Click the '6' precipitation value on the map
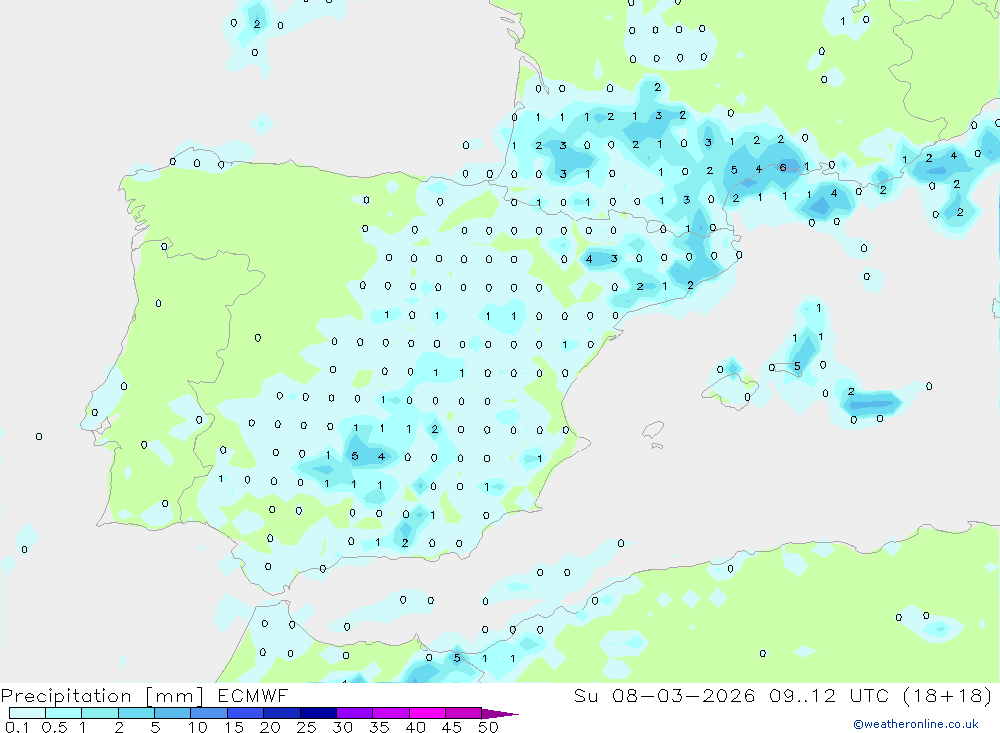 [x=783, y=168]
